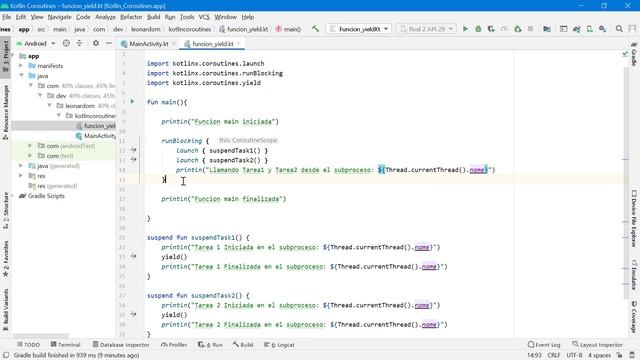The image size is (640, 360).
Task: Click the CRLF line separator indicator
Action: click(554, 355)
